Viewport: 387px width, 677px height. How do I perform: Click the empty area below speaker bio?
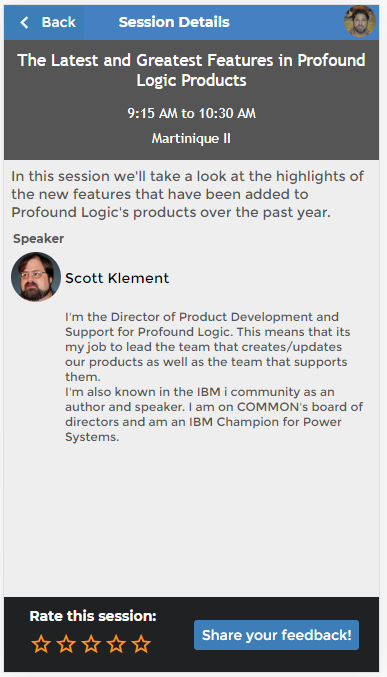coord(191,520)
